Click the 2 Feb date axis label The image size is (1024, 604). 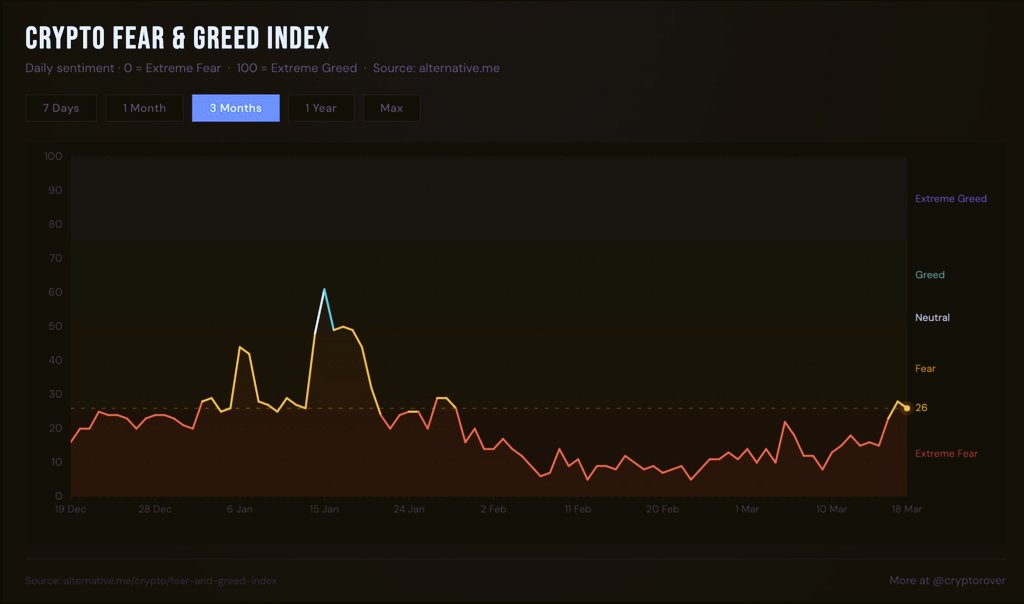tap(493, 509)
